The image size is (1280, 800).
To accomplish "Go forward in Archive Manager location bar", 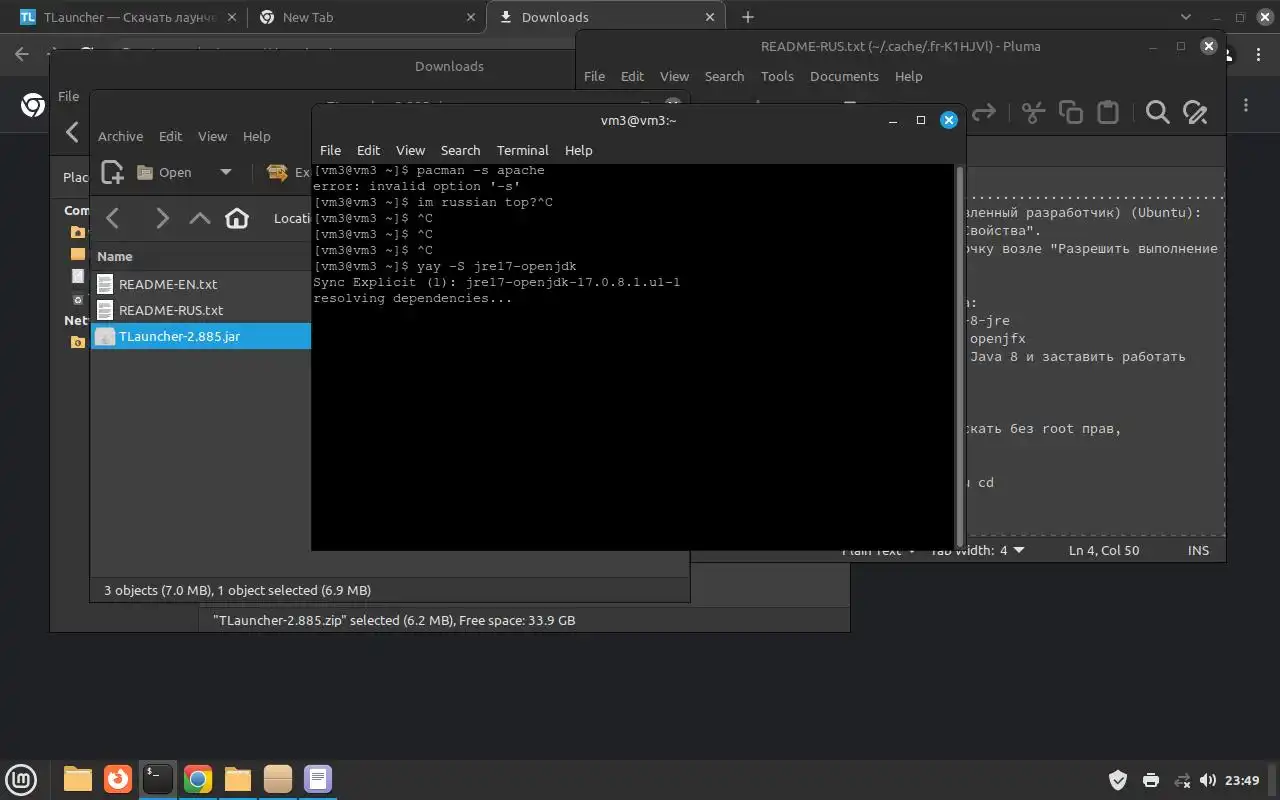I will [x=162, y=218].
